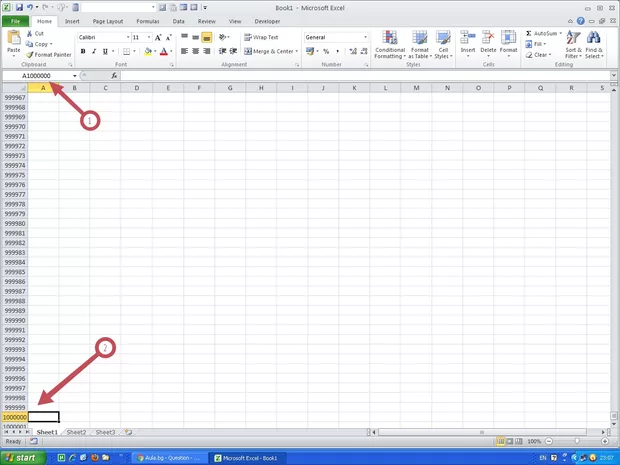620x465 pixels.
Task: Center text horizontally icon
Action: pos(195,51)
